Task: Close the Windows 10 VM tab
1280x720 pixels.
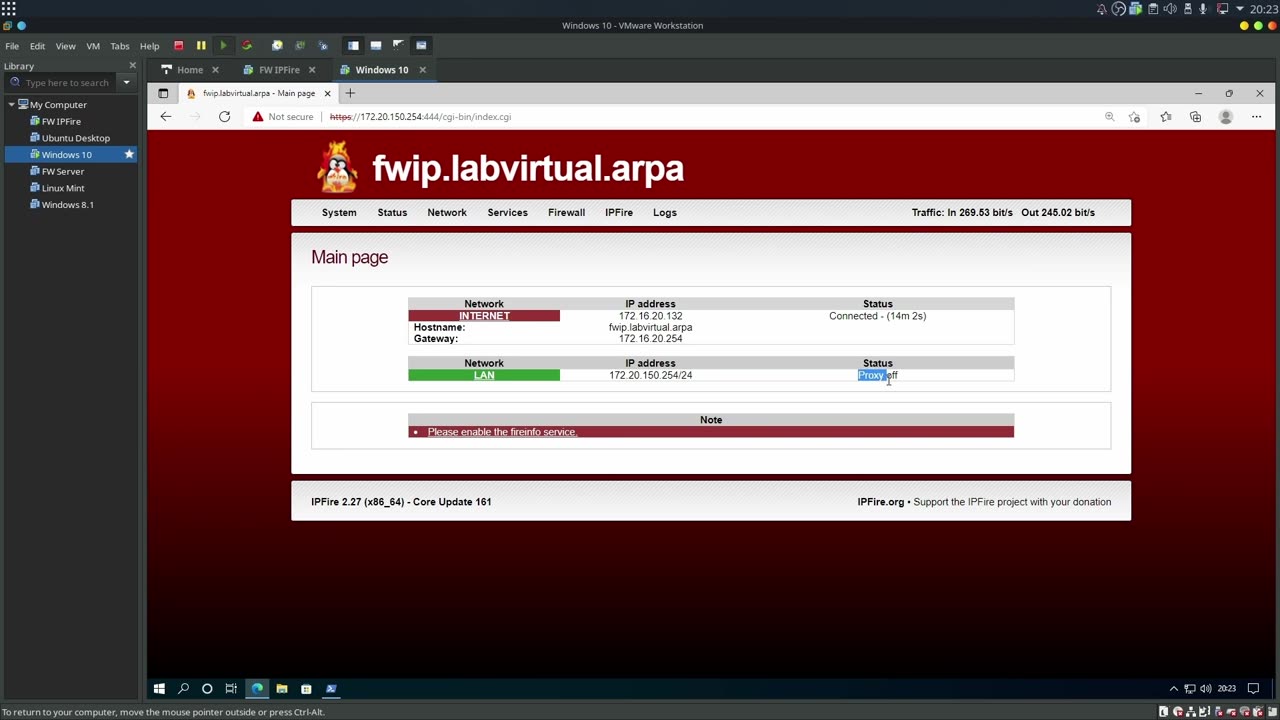Action: [422, 70]
